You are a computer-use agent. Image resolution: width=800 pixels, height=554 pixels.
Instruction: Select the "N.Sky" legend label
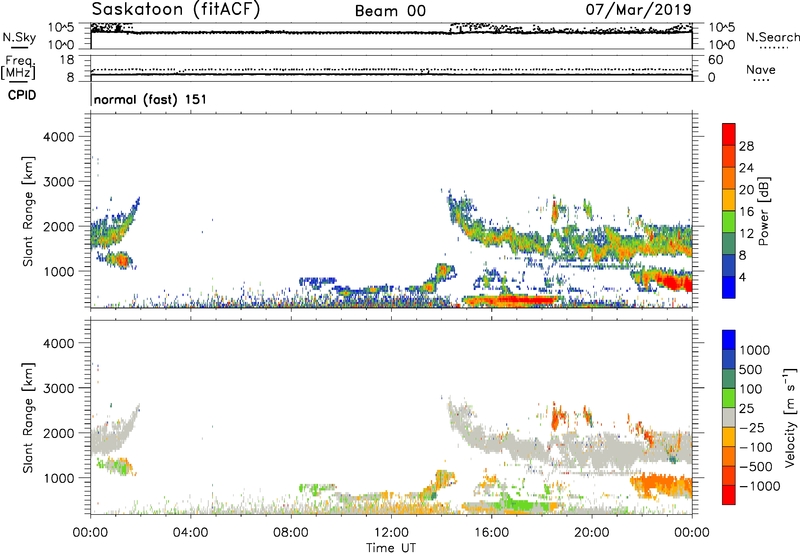pyautogui.click(x=19, y=37)
